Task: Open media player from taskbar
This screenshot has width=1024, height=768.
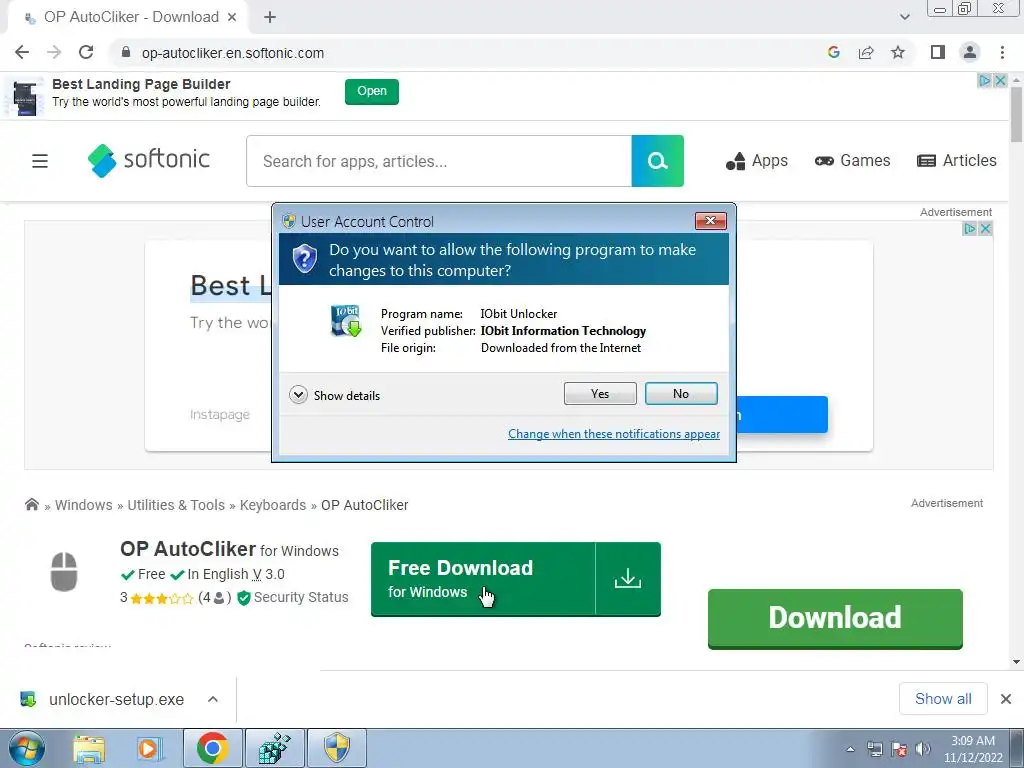Action: tap(150, 748)
